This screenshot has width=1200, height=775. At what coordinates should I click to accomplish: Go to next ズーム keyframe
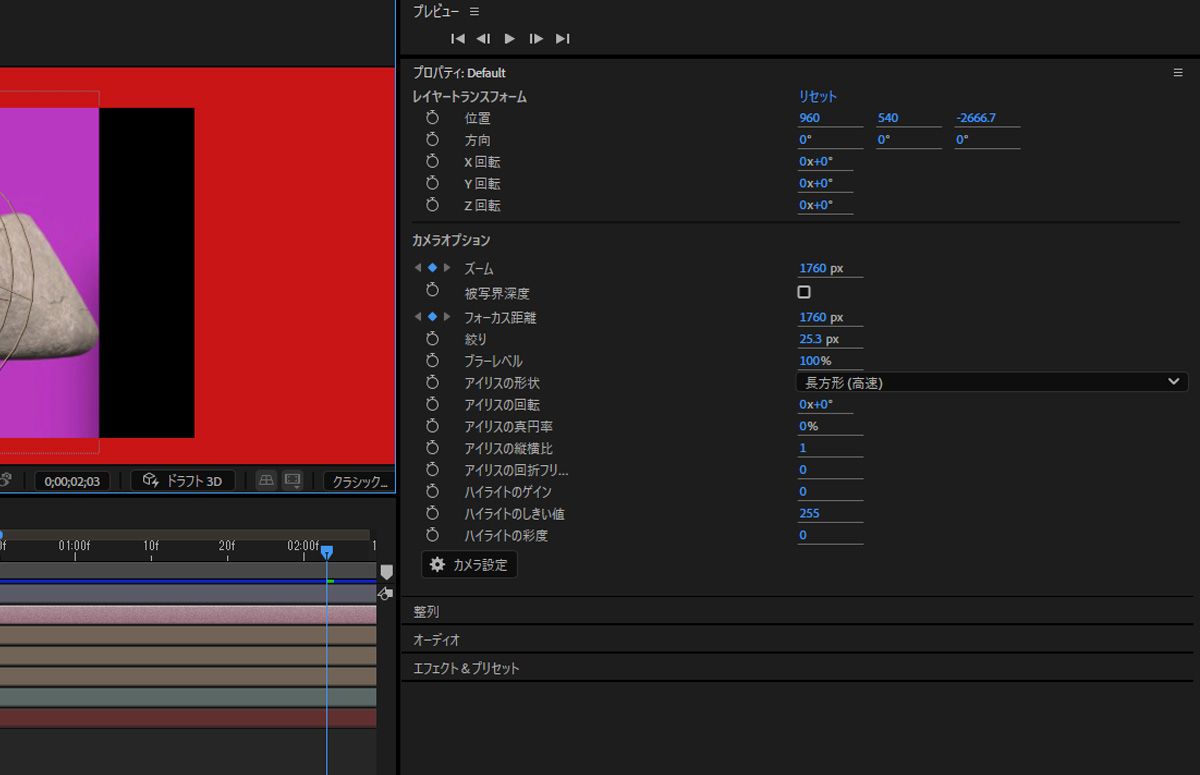[447, 268]
